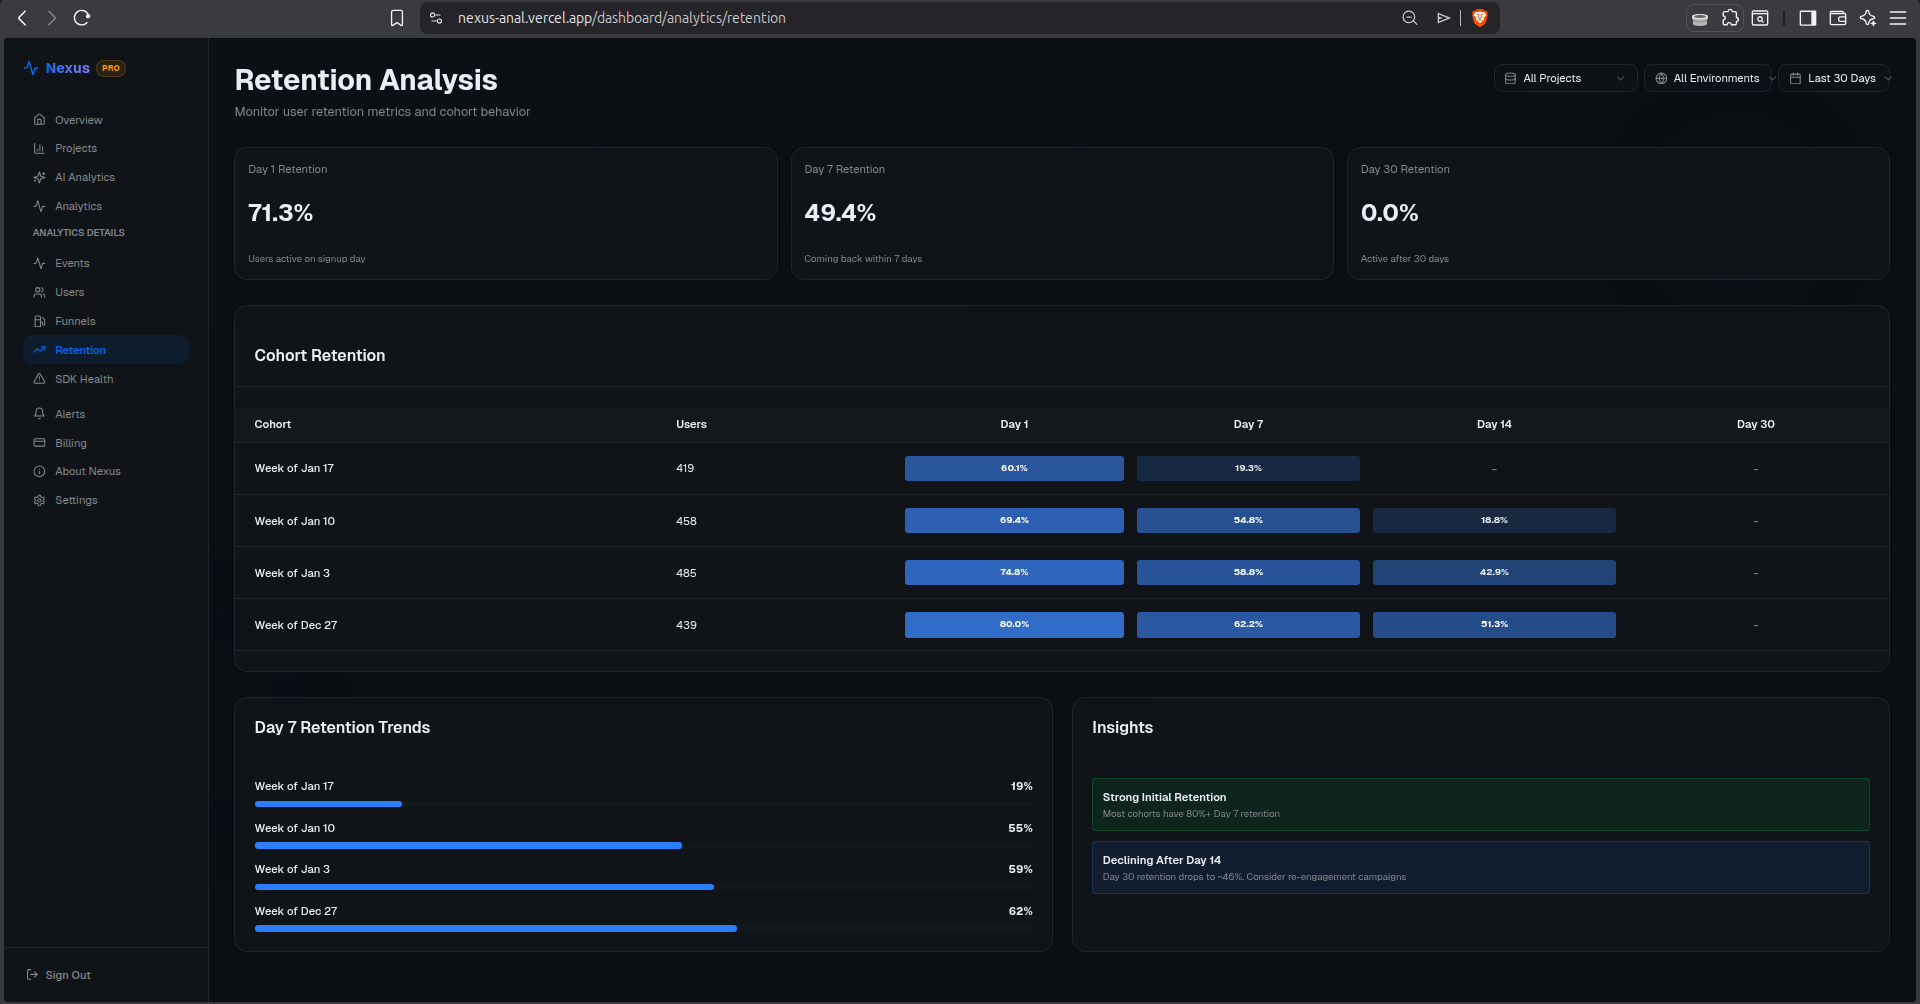Screen dimensions: 1920x1004
Task: Click the Brave shields lion icon
Action: pos(1480,18)
